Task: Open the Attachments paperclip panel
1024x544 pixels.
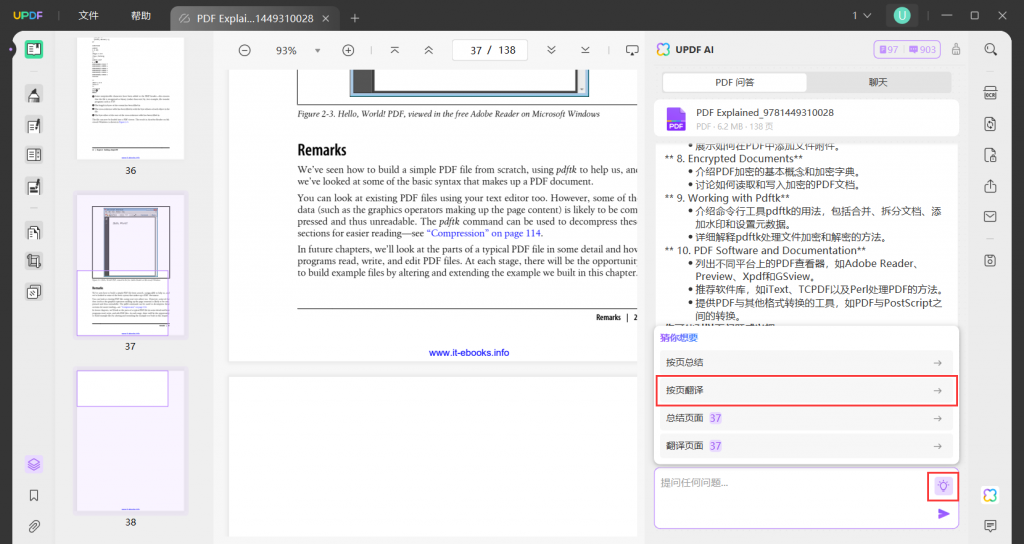Action: (x=34, y=526)
